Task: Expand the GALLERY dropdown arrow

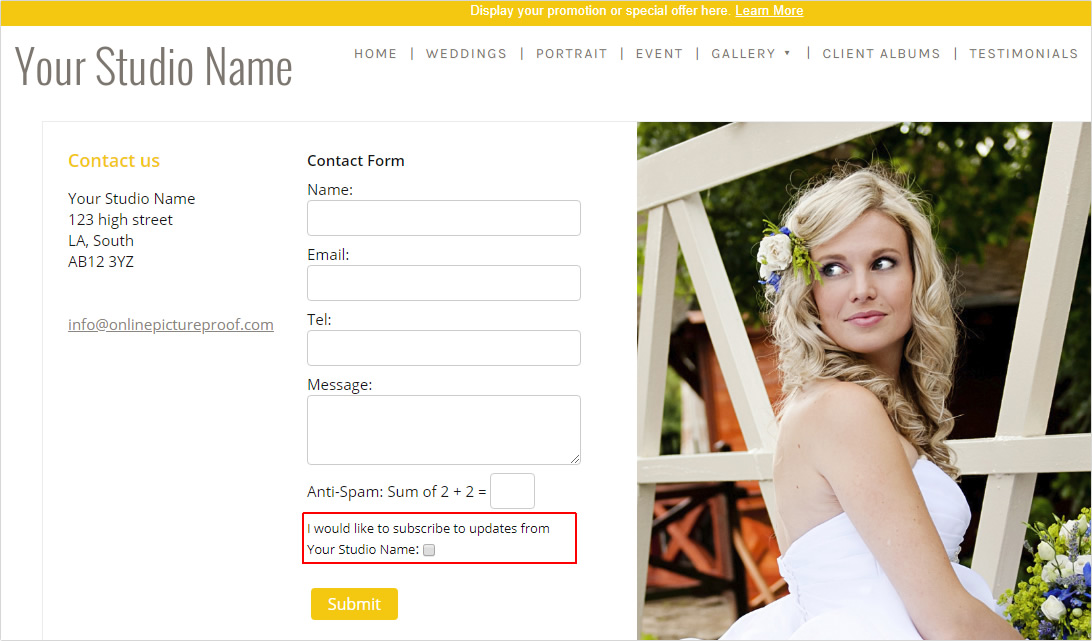Action: click(788, 53)
